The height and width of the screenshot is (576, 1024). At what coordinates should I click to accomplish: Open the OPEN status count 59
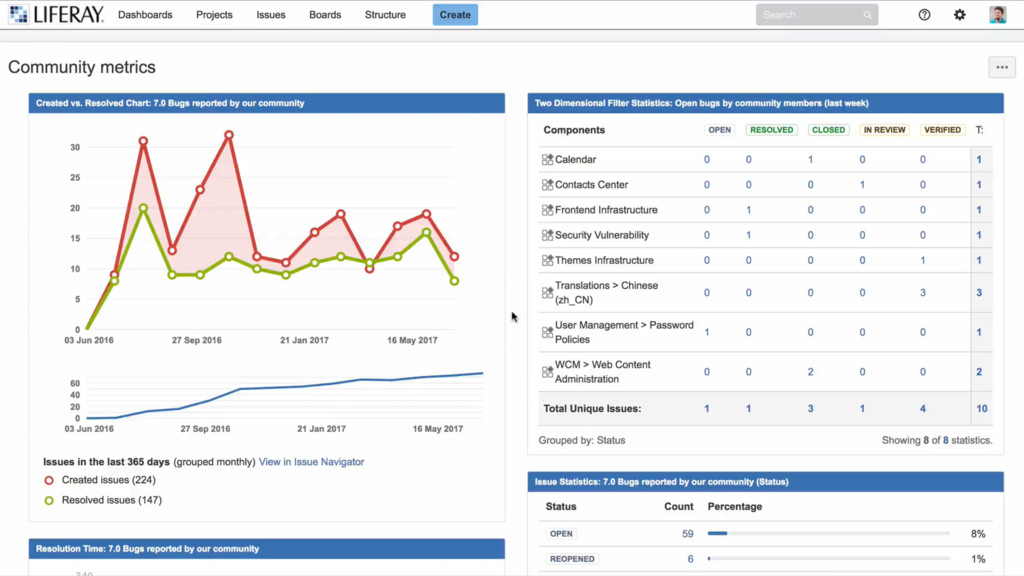pos(687,534)
